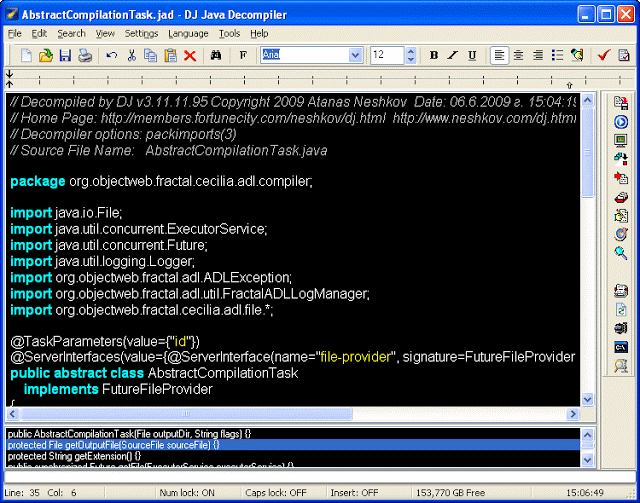
Task: Open the Tools menu
Action: tap(229, 33)
